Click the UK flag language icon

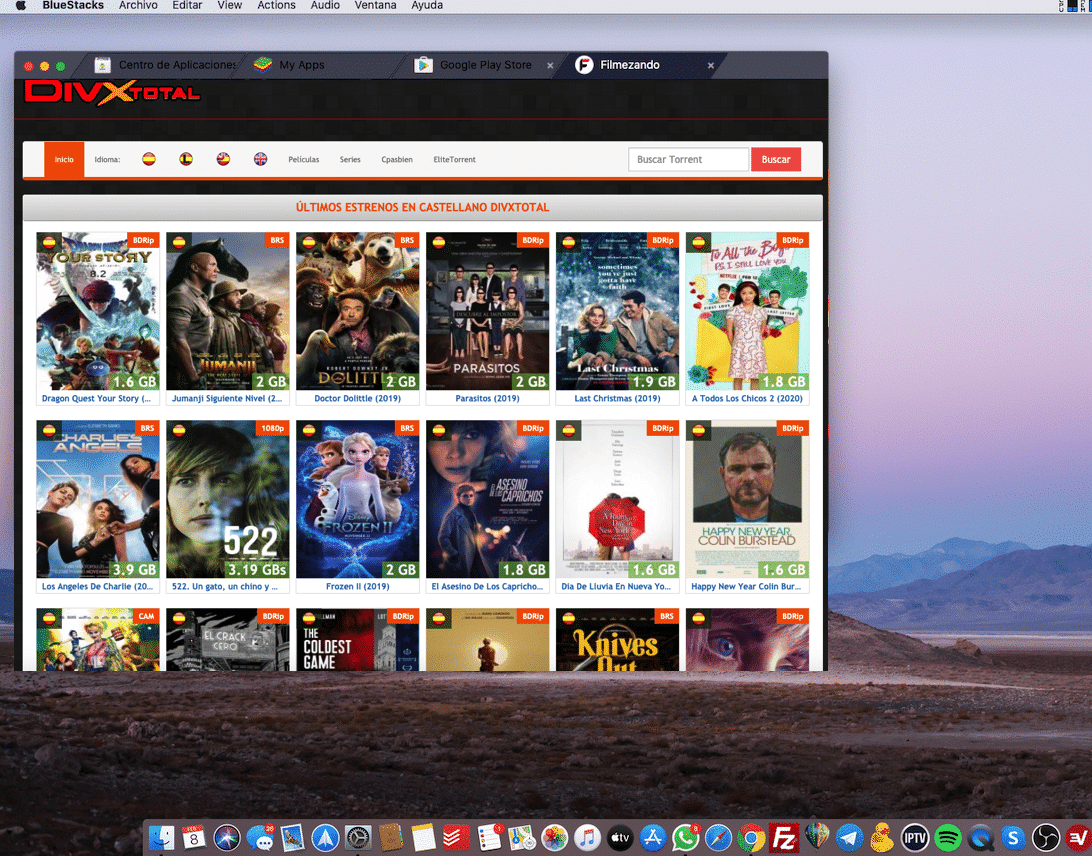259,159
